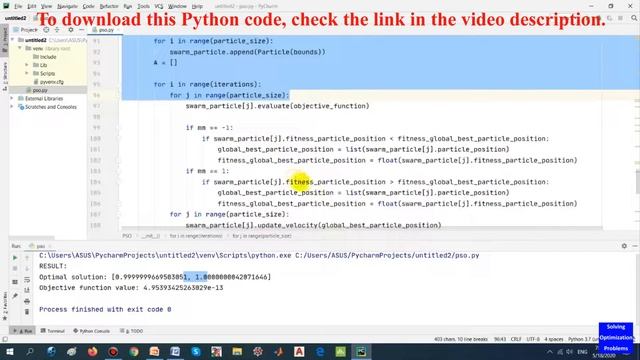The image size is (640, 360).
Task: Rerun pso with the green play icon
Action: pos(15,258)
